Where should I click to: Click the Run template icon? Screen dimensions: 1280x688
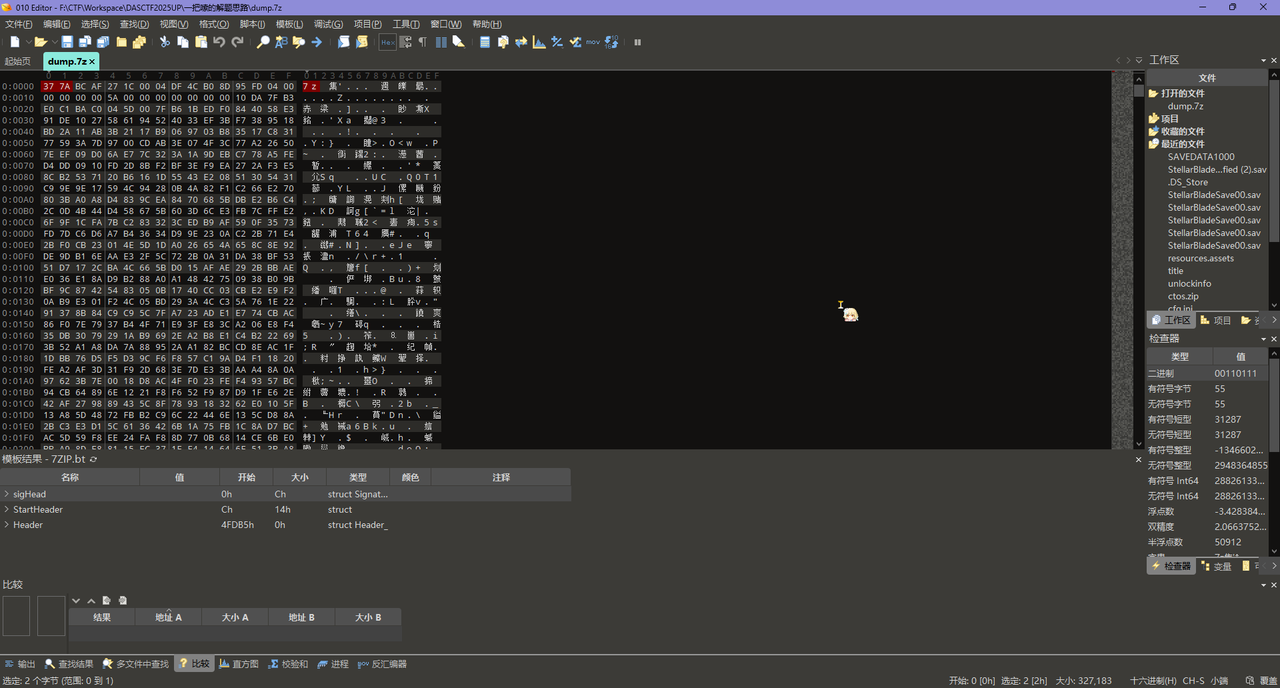click(361, 42)
